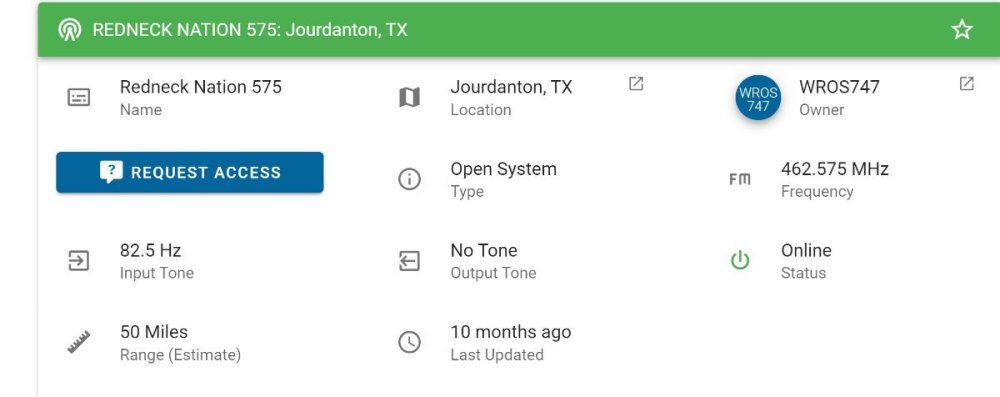The height and width of the screenshot is (397, 1000).
Task: Star this repeater as a favorite
Action: (962, 29)
